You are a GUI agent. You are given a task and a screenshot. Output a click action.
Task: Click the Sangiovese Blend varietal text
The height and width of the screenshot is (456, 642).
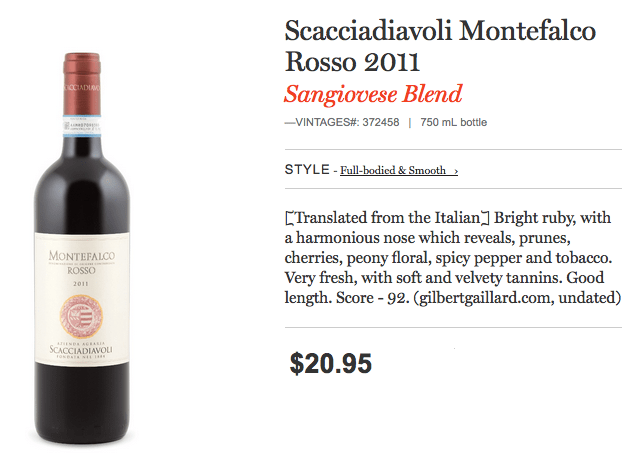click(x=373, y=95)
